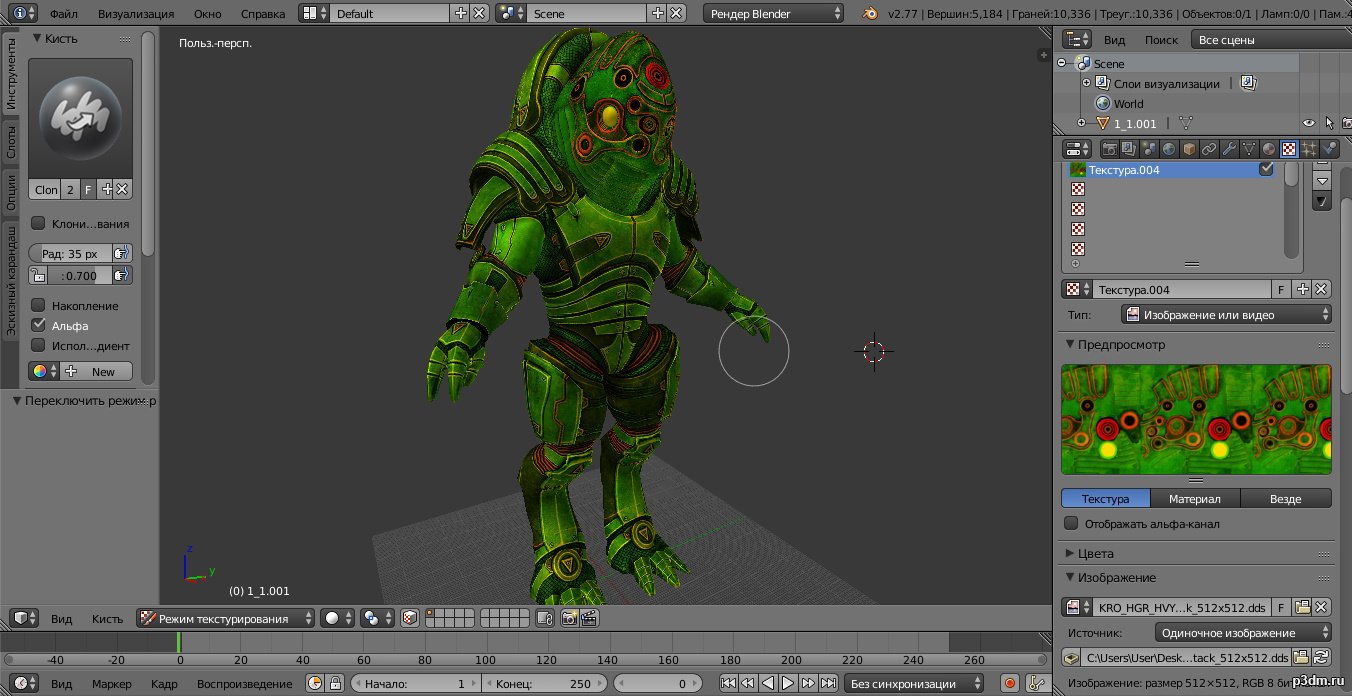Viewport: 1352px width, 696px height.
Task: Open the Render properties camera tab
Action: pyautogui.click(x=1109, y=149)
